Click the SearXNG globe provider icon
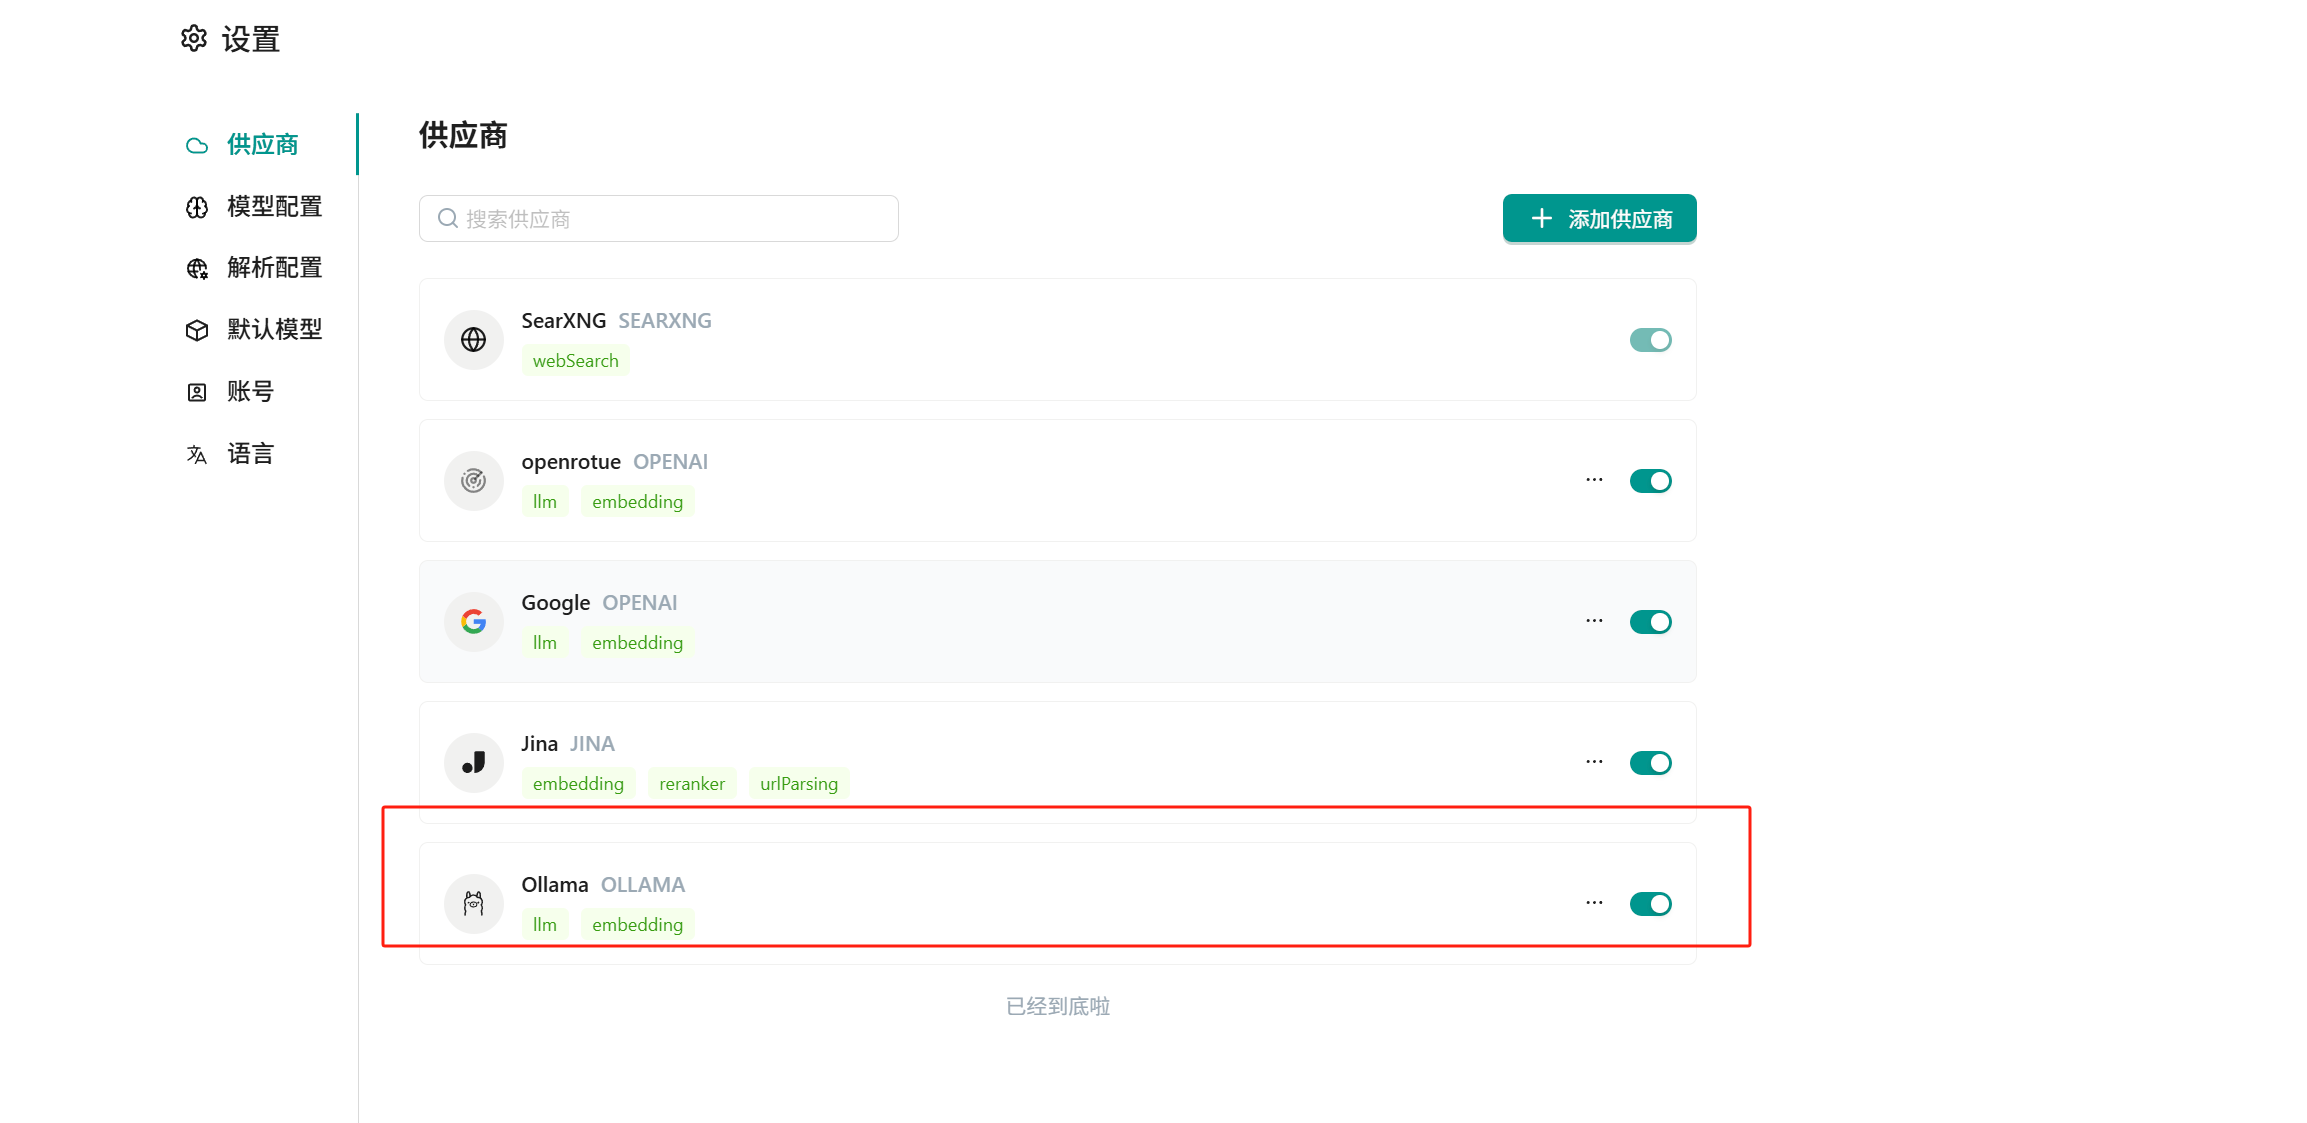The width and height of the screenshot is (2307, 1123). pos(473,340)
